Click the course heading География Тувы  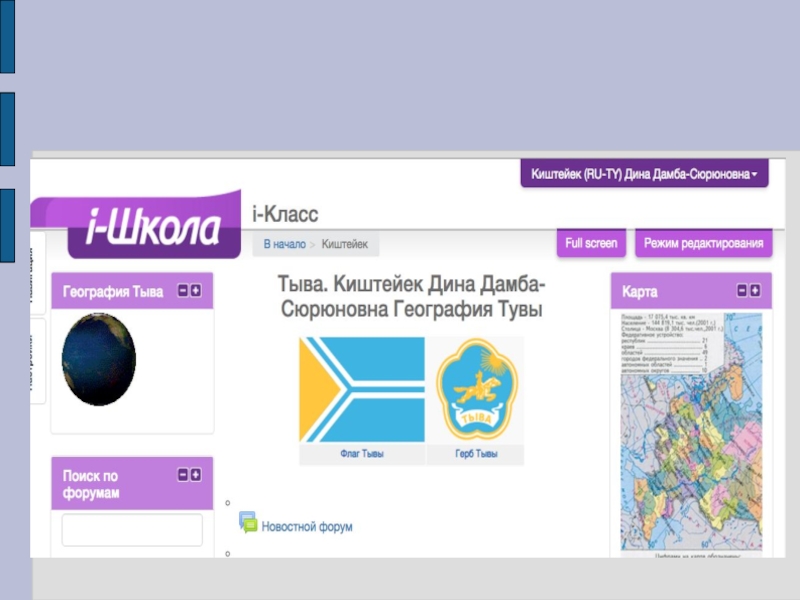pos(412,296)
